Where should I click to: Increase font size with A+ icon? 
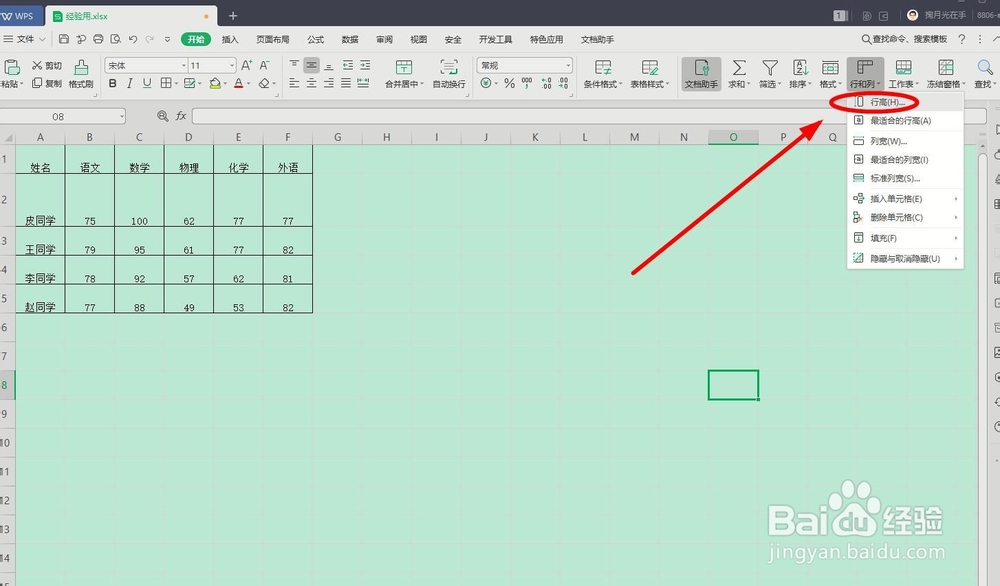246,65
